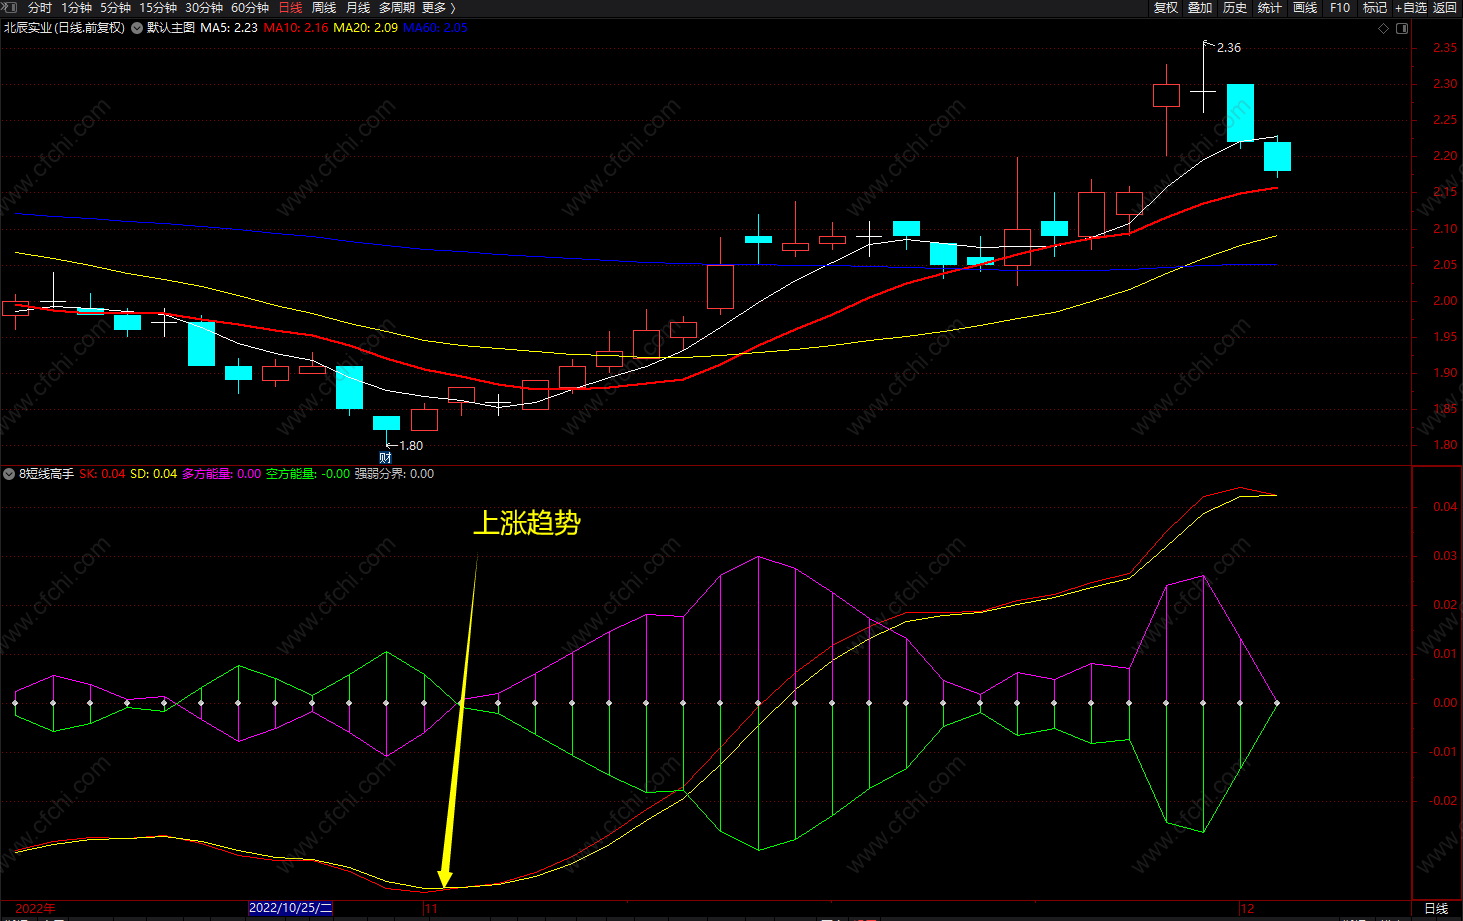
Task: Click the 历史 history button
Action: [1235, 8]
